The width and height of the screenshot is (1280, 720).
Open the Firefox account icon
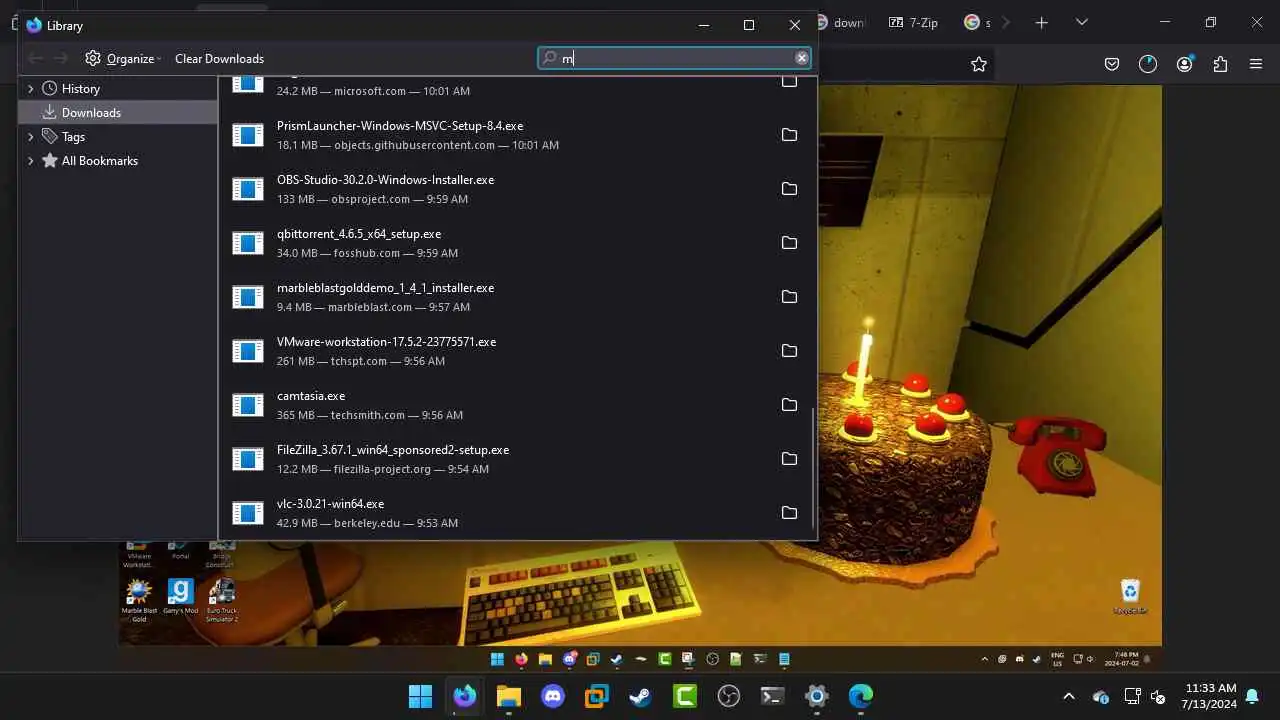pos(1184,64)
